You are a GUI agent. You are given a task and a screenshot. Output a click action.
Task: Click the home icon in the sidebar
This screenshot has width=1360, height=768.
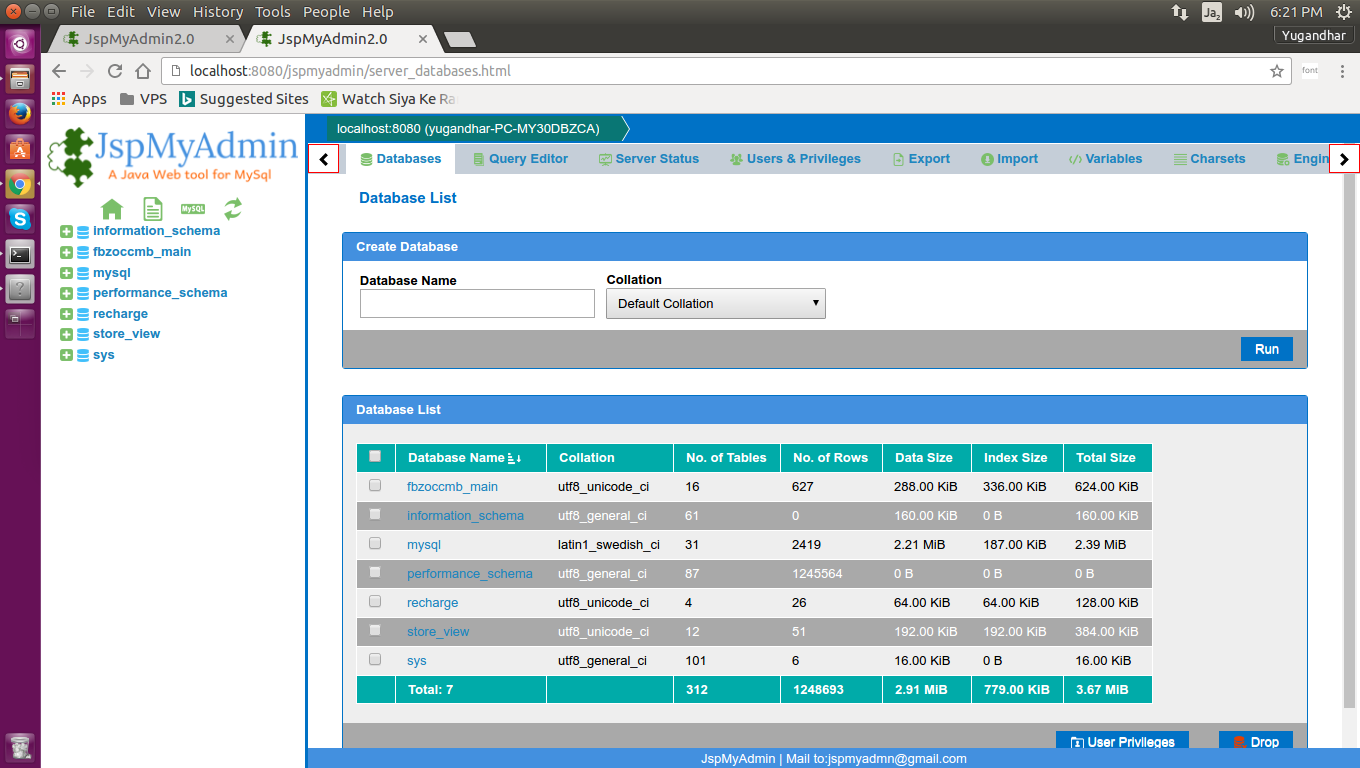pyautogui.click(x=112, y=209)
